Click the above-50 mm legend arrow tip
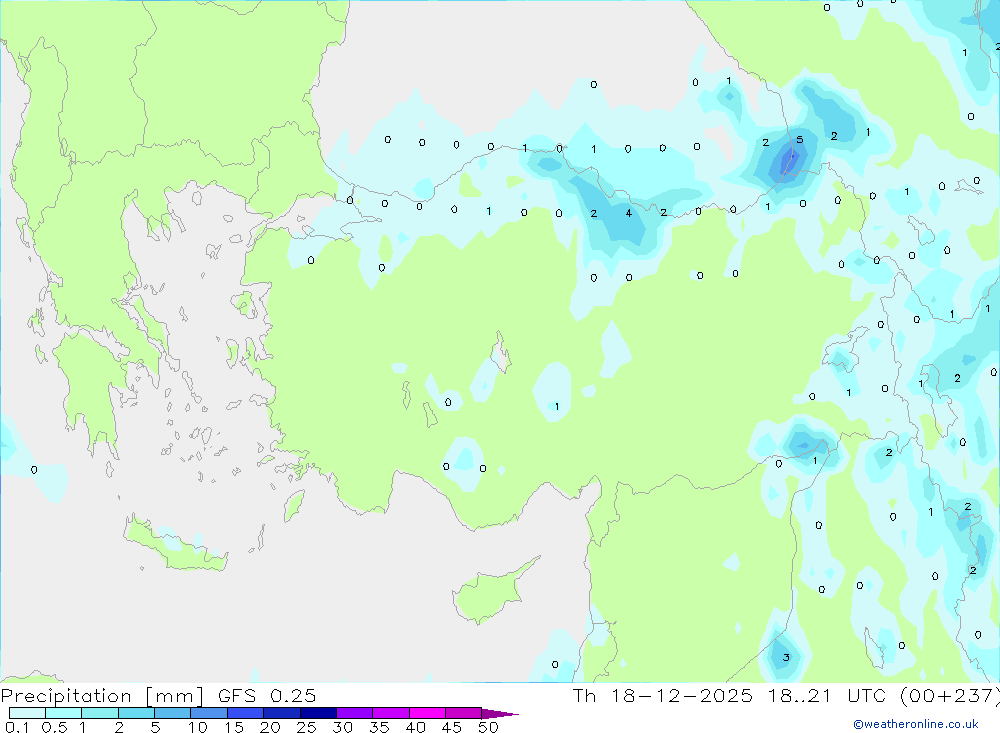 [500, 713]
